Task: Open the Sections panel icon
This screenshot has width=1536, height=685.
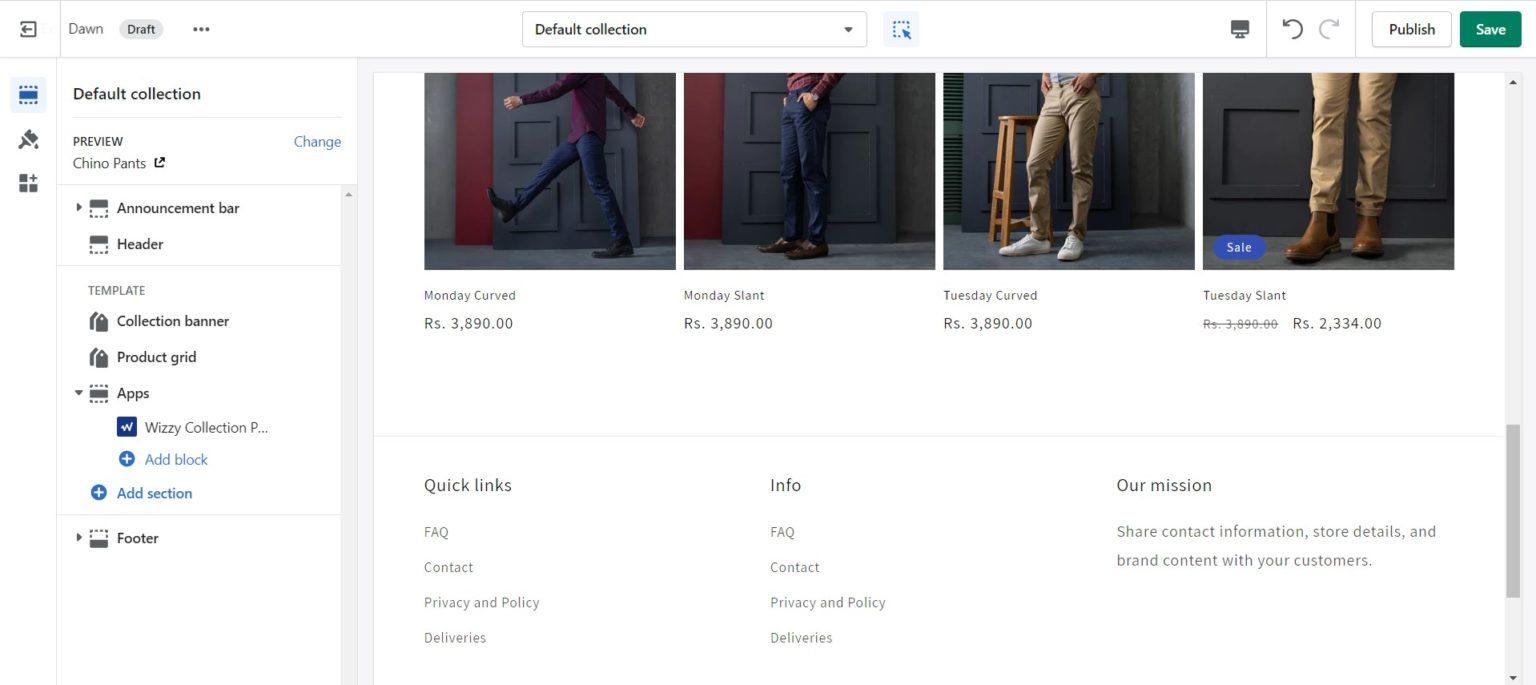Action: click(28, 93)
